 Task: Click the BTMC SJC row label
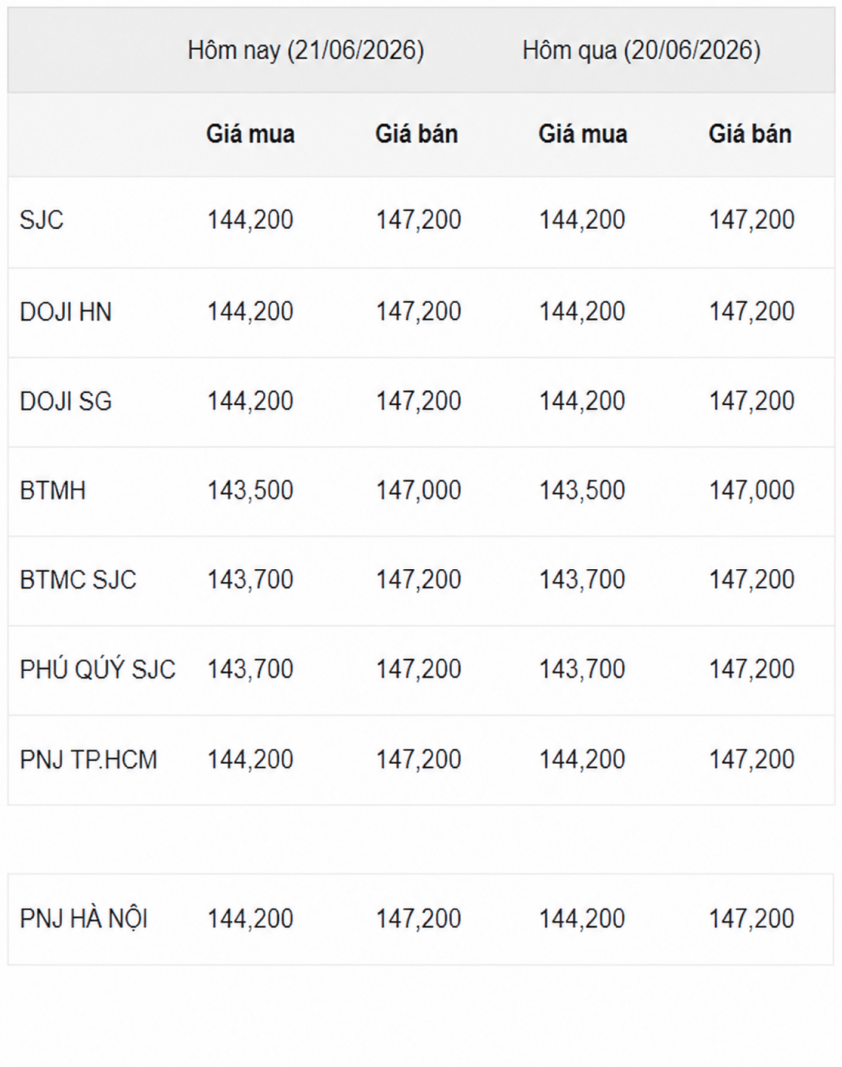[x=78, y=580]
